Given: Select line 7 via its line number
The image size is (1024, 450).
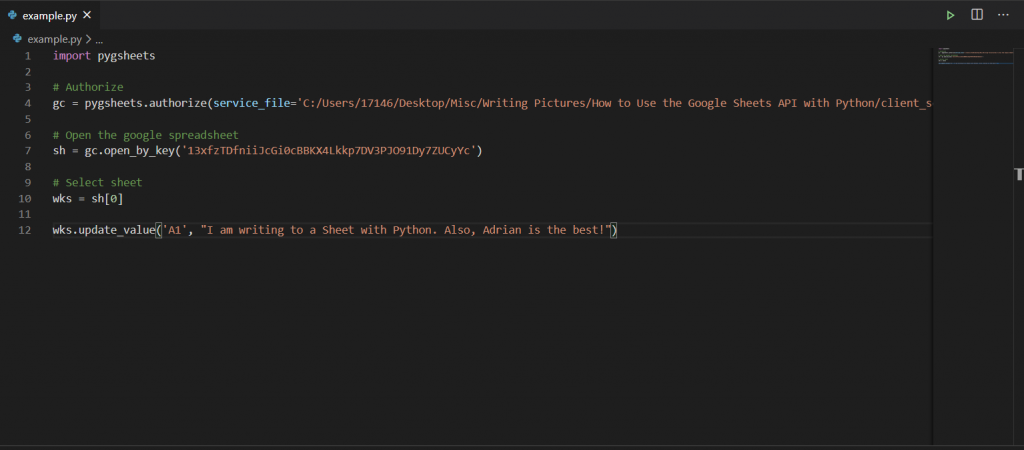Looking at the screenshot, I should click(x=27, y=151).
